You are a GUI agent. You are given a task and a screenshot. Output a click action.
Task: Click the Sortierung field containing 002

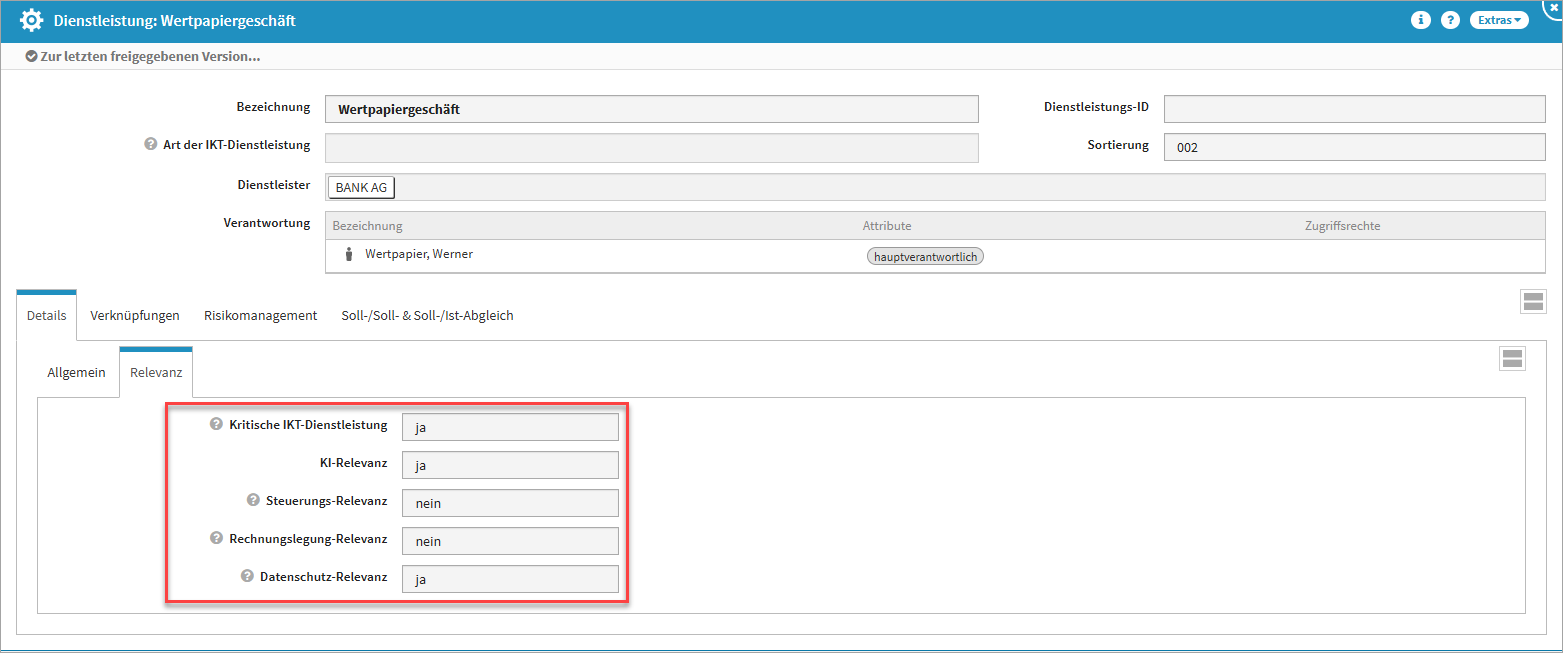pyautogui.click(x=1354, y=147)
